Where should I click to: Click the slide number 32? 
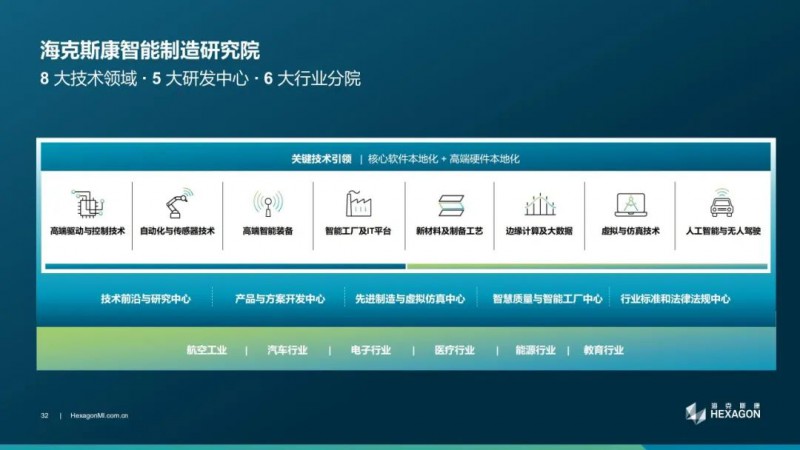[x=44, y=416]
